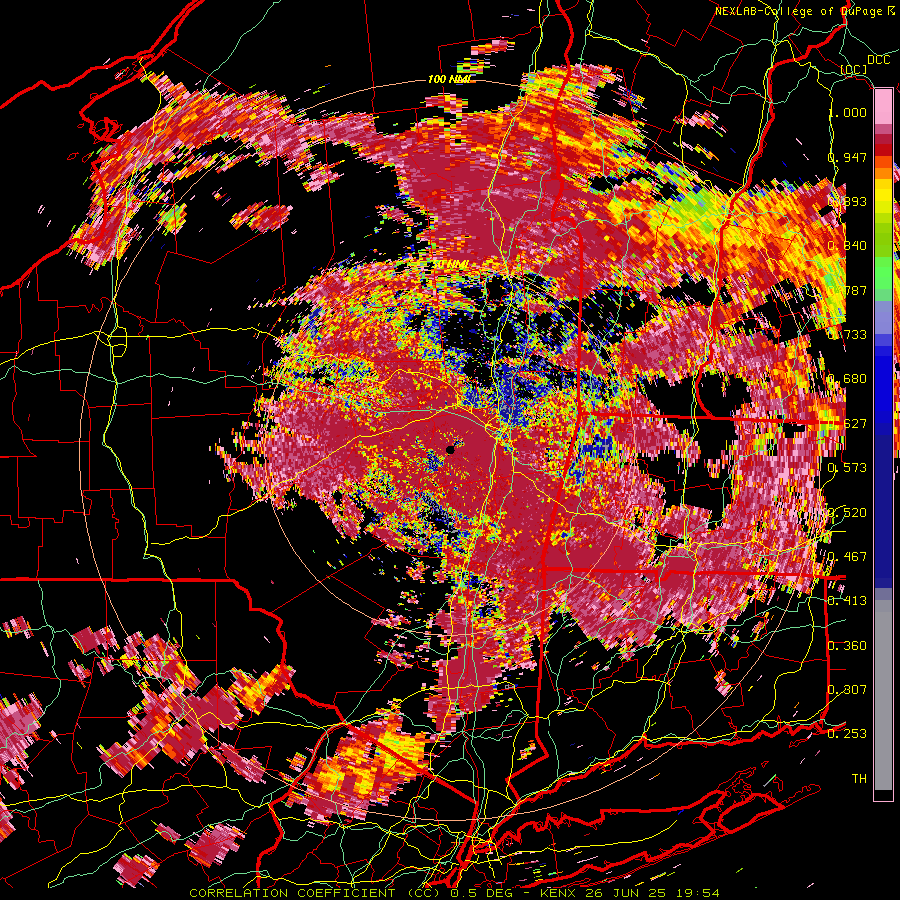Click the gray bottom segment of color bar
This screenshot has width=900, height=900.
tap(883, 695)
